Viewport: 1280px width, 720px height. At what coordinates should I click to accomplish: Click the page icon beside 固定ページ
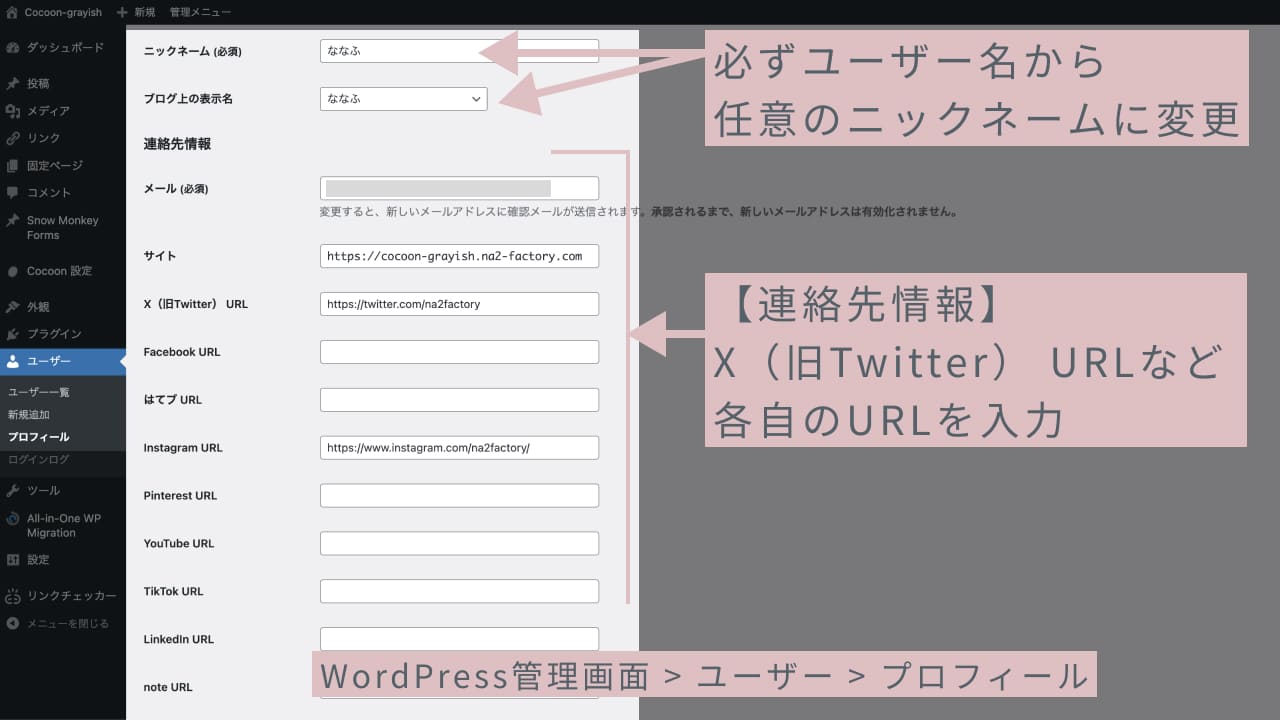(13, 166)
